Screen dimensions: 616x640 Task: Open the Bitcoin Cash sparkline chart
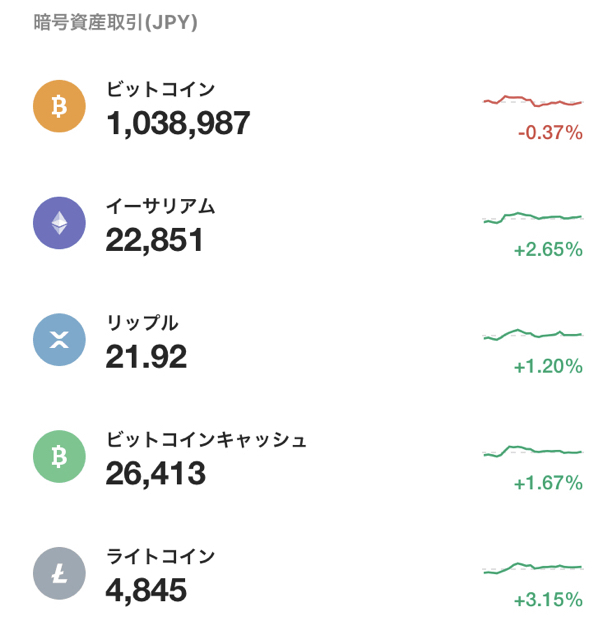pyautogui.click(x=533, y=451)
